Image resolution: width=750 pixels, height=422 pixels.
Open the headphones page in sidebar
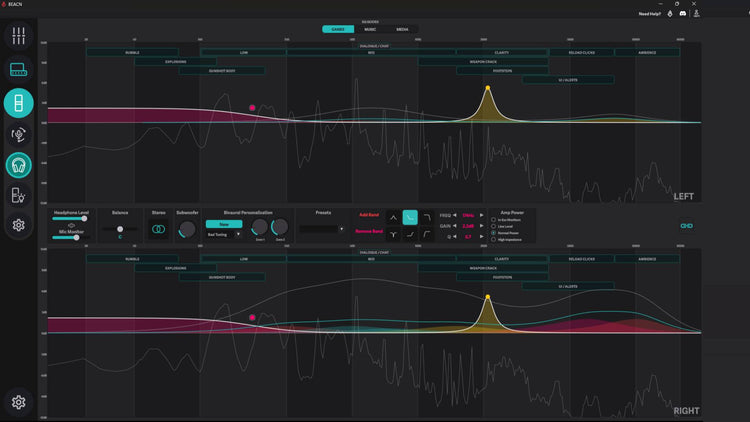coord(18,166)
